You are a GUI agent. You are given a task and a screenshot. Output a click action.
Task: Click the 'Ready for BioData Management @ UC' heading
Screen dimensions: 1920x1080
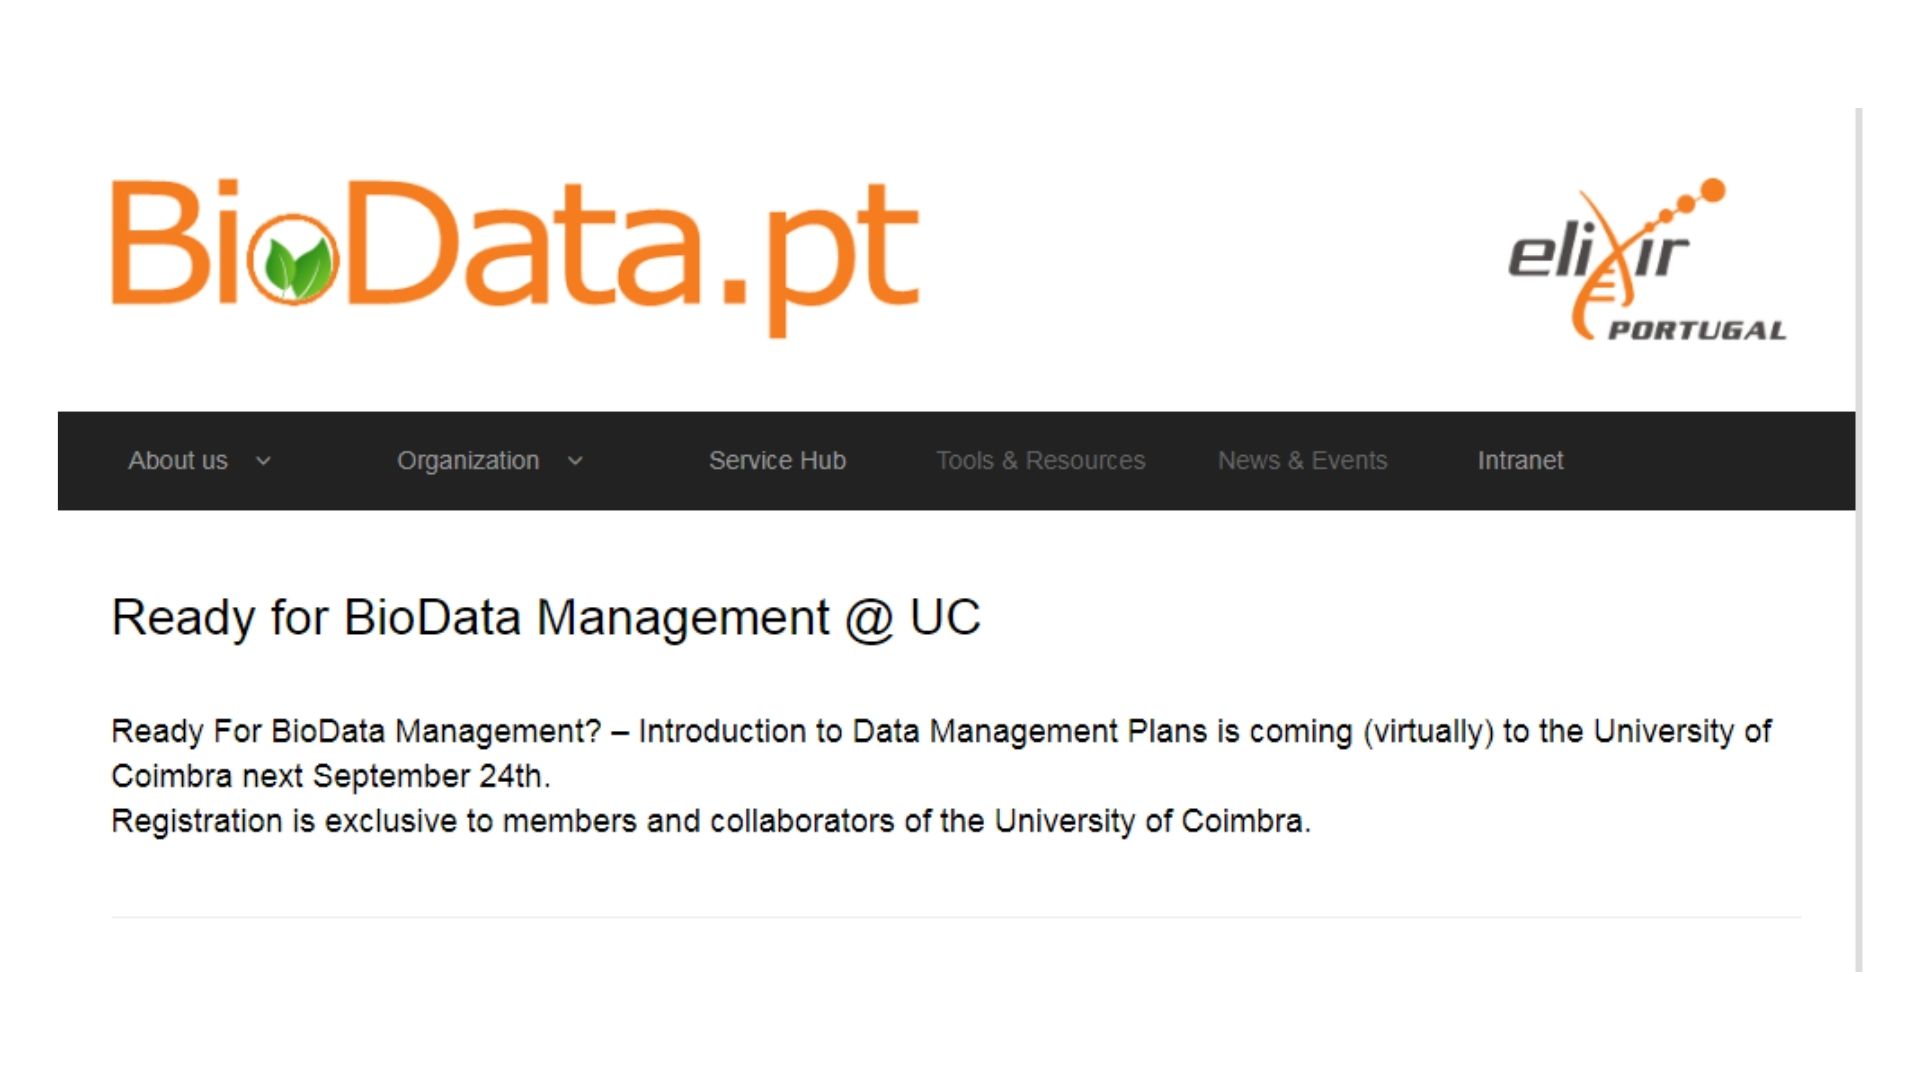pyautogui.click(x=546, y=617)
